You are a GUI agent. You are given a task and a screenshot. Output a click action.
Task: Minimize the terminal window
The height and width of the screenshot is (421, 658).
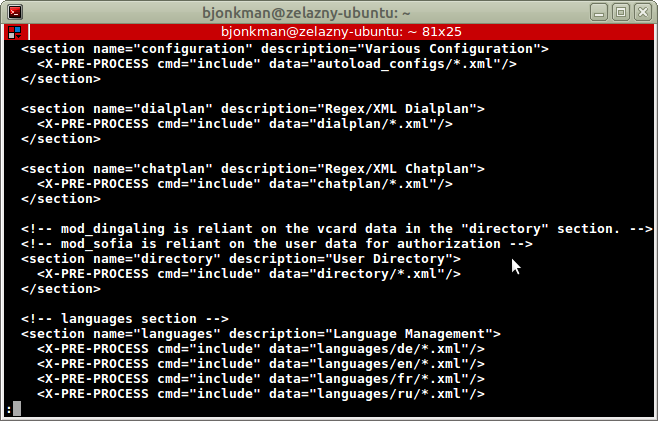[x=597, y=12]
